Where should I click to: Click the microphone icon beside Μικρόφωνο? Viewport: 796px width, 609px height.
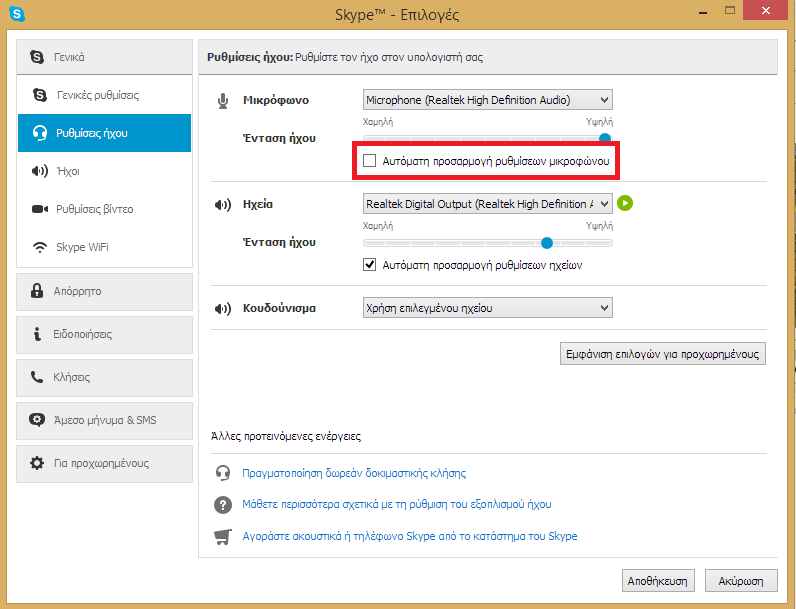pos(223,101)
